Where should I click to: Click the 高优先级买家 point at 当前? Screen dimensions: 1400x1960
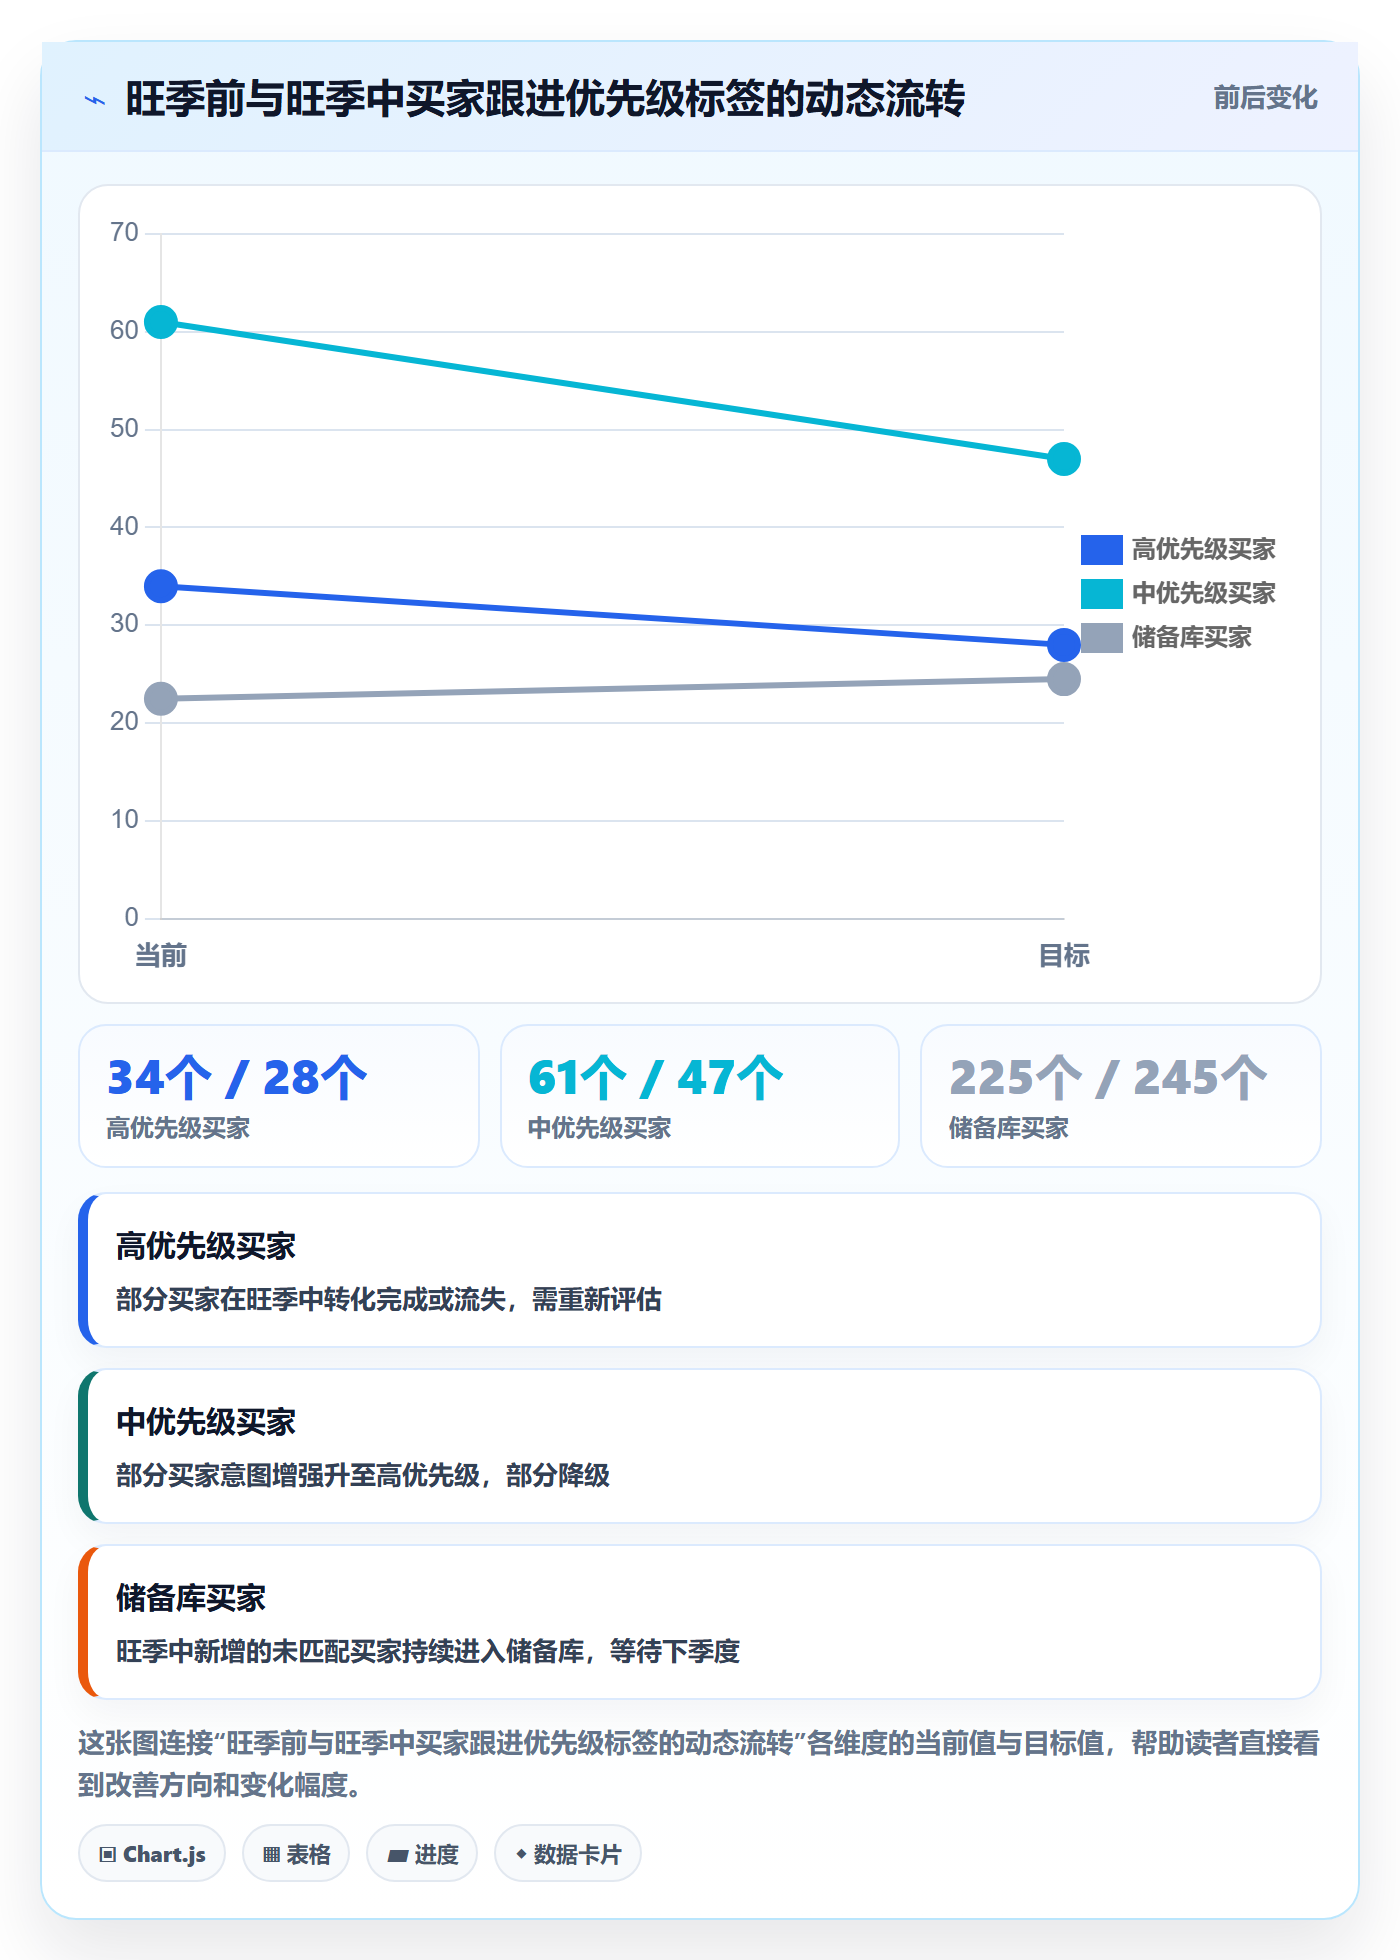click(x=161, y=586)
